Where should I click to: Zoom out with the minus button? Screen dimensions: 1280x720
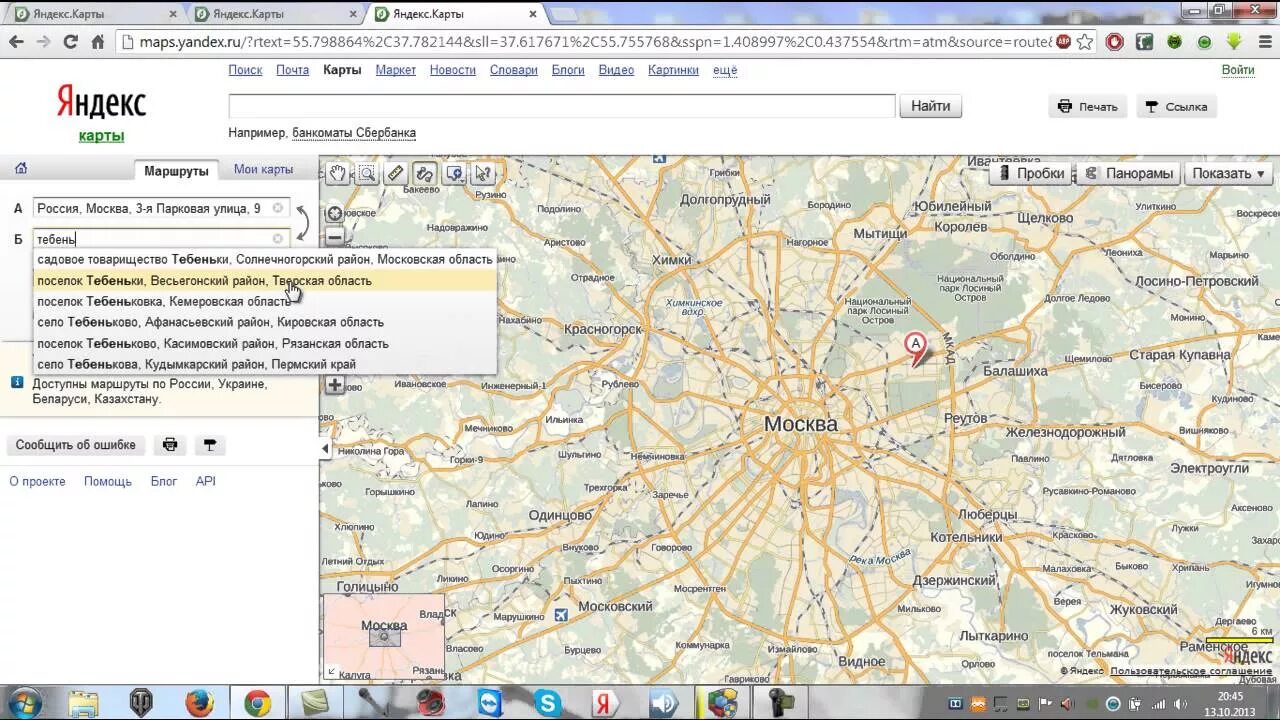click(x=335, y=237)
